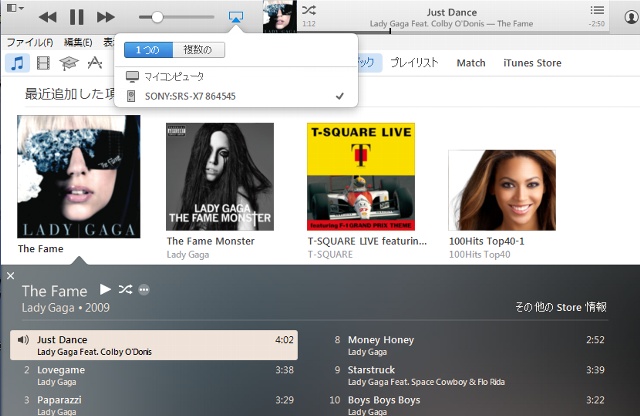Click the 2:52 duration of Money Honey
Image resolution: width=640 pixels, height=416 pixels.
[595, 340]
